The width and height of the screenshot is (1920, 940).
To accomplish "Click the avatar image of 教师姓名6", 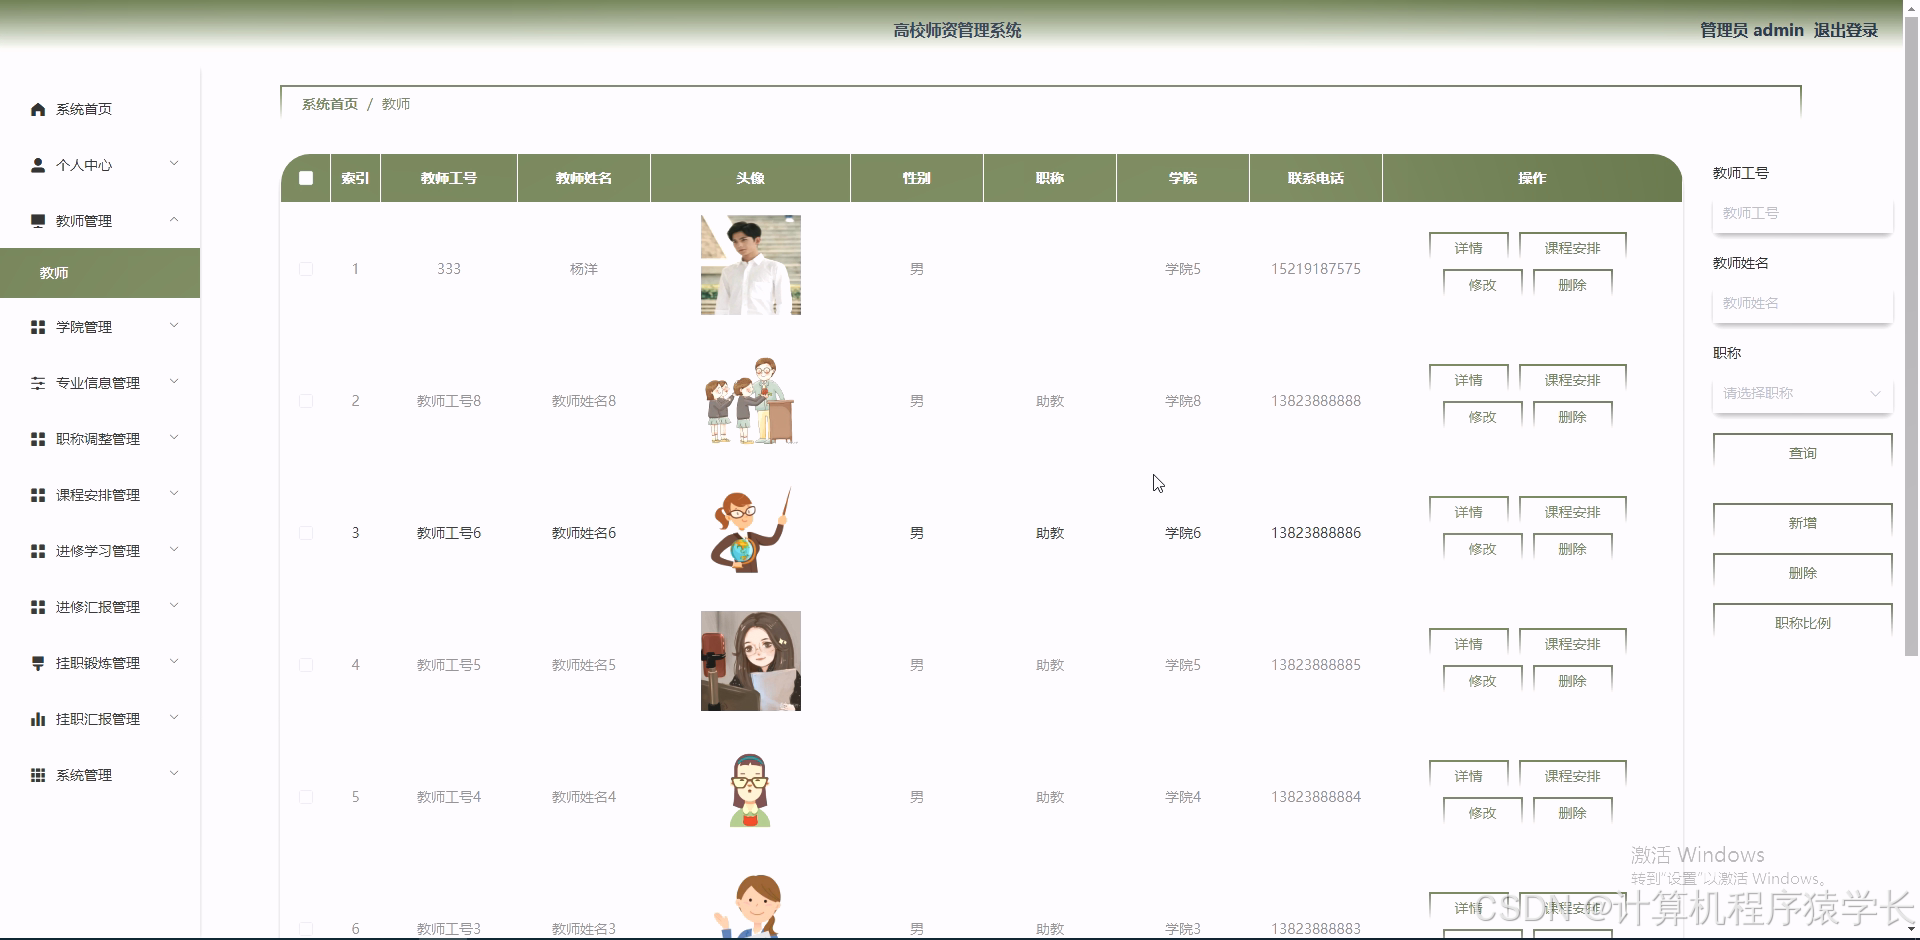I will click(x=751, y=530).
